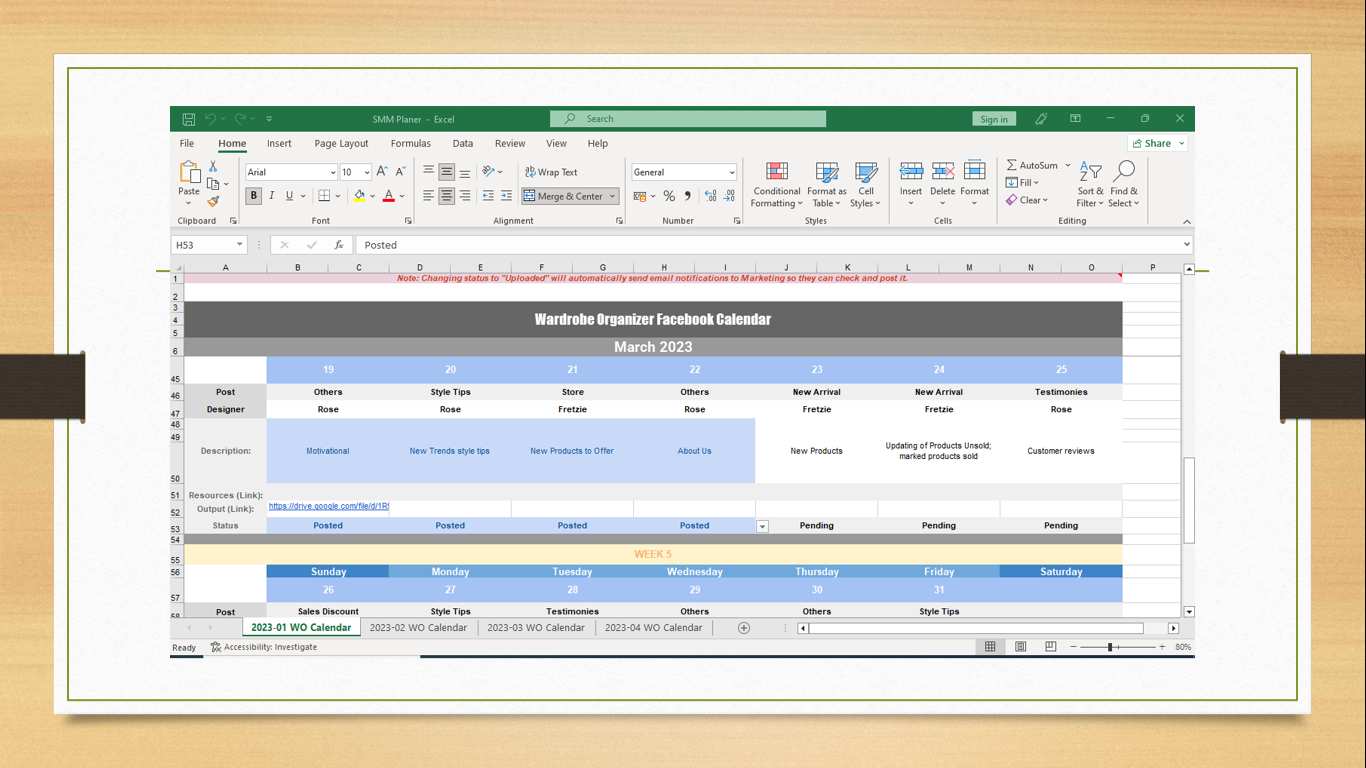This screenshot has height=768, width=1366.
Task: Open the status dropdown arrow beside Wednesday's Posted cell
Action: point(762,526)
